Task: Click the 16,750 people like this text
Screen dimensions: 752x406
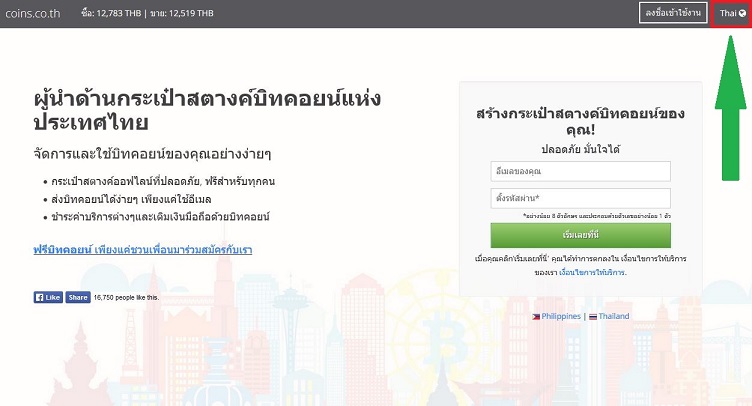Action: pos(126,298)
